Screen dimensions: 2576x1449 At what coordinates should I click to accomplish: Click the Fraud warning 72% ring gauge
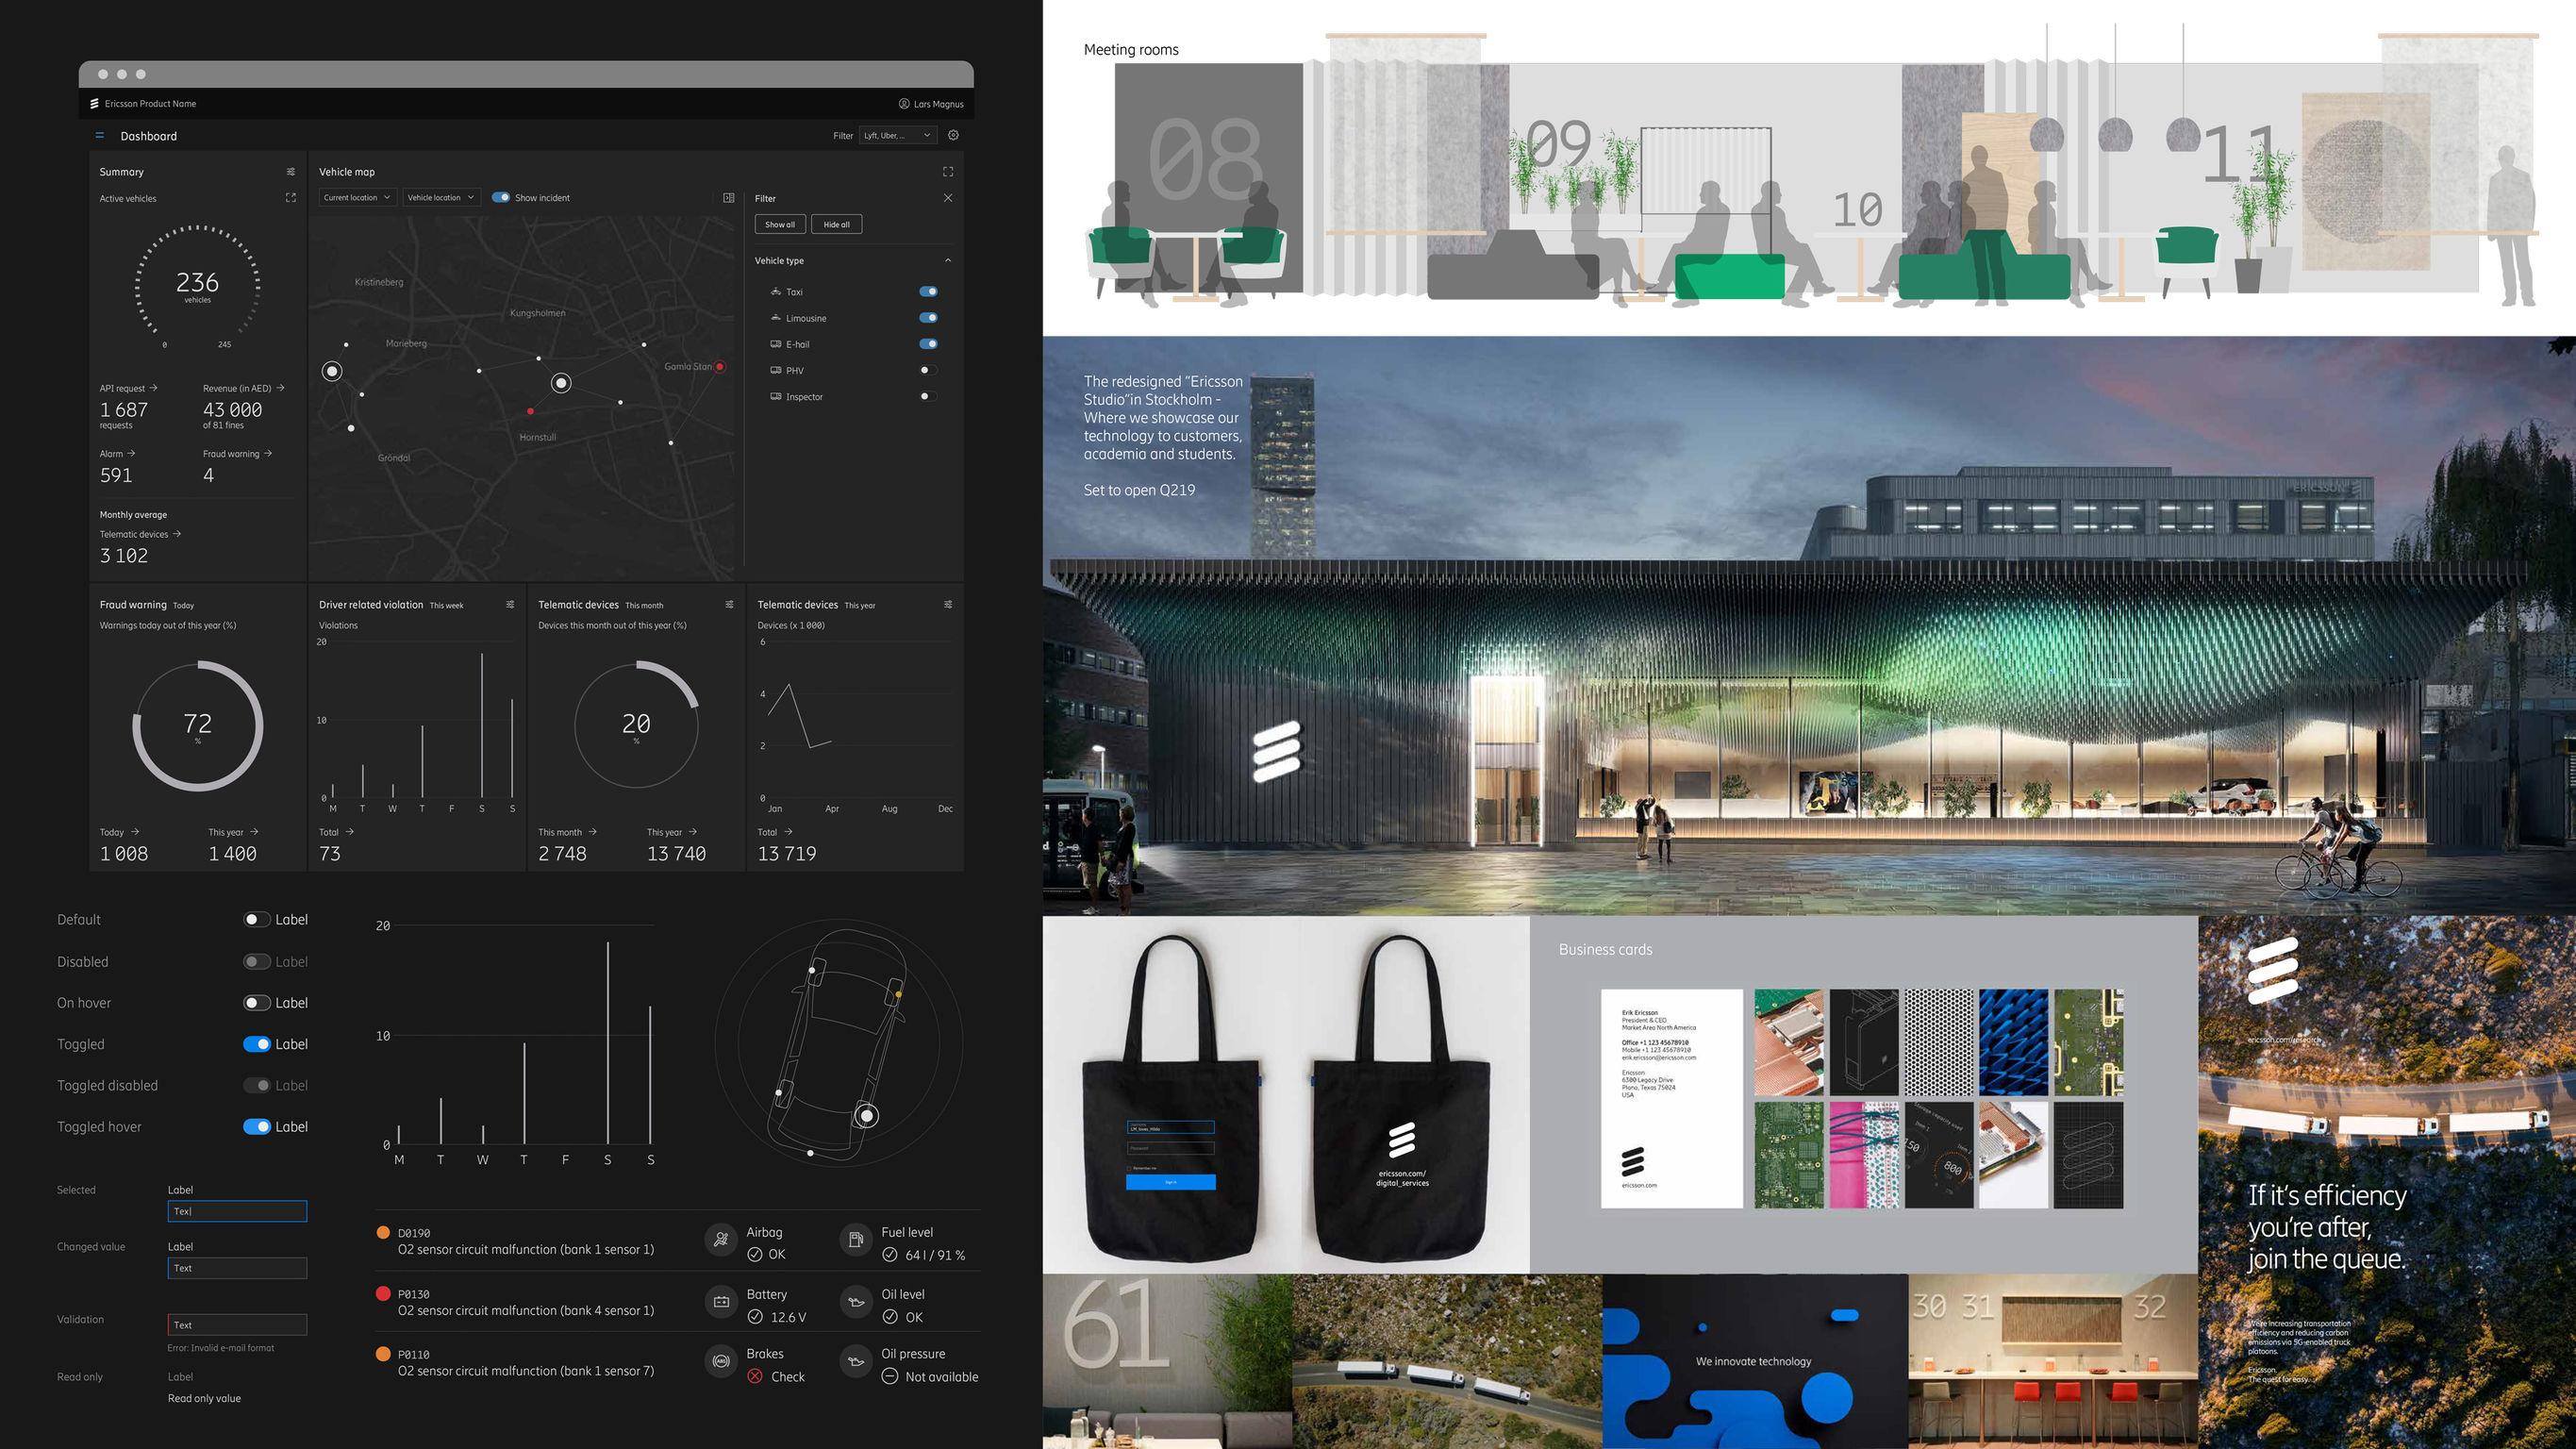[x=198, y=726]
